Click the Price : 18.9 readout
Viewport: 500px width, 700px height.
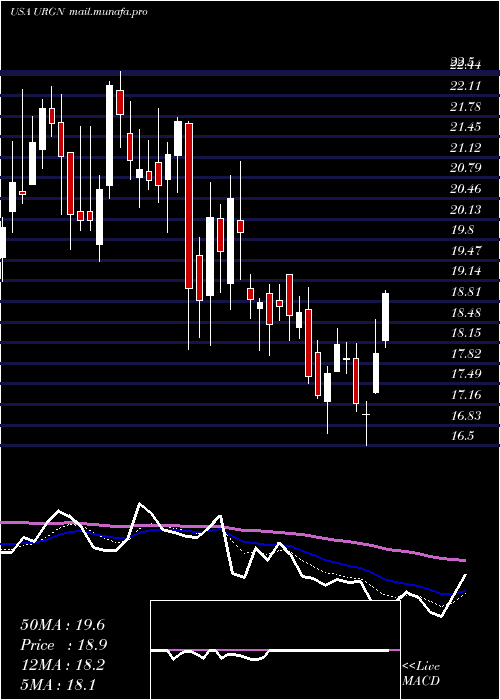(x=63, y=645)
